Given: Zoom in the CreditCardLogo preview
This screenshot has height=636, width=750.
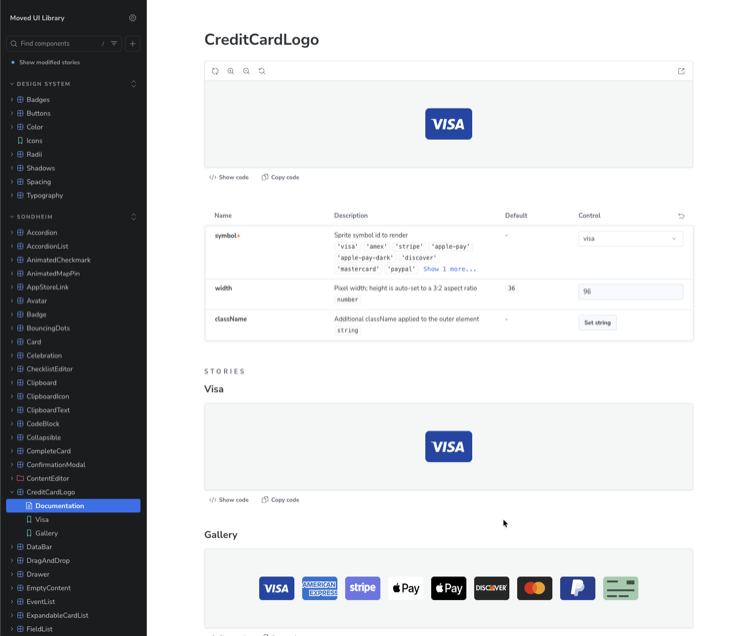Looking at the screenshot, I should pos(231,71).
